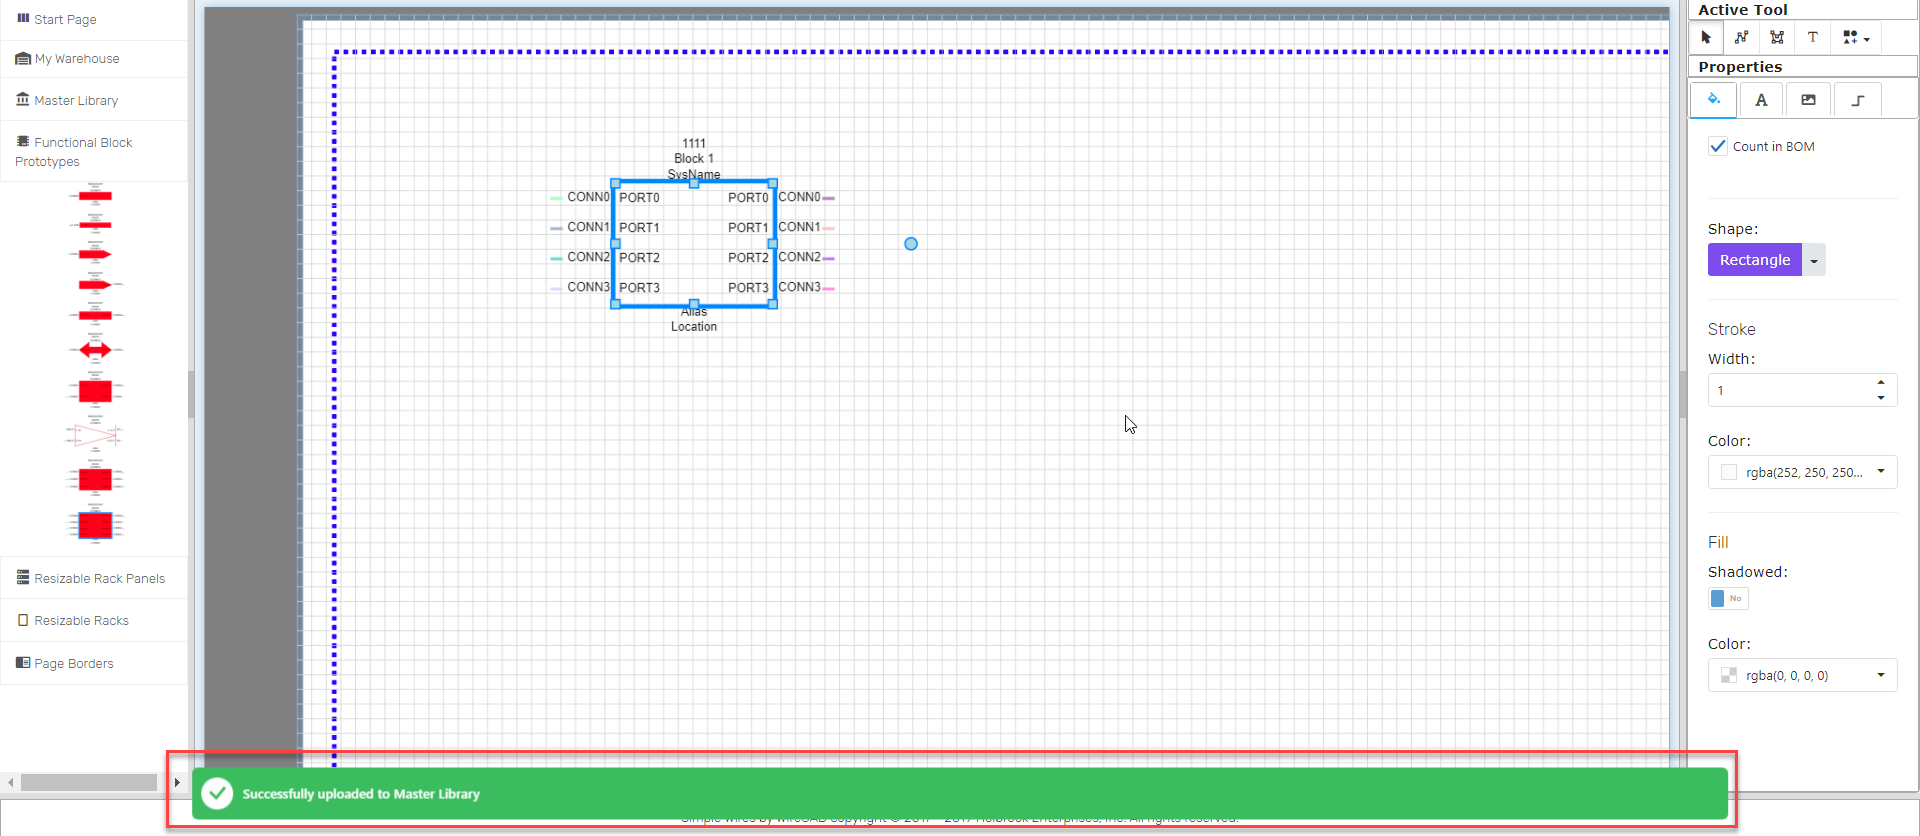The width and height of the screenshot is (1920, 836).
Task: Click the right CONN1 connector label
Action: tap(799, 227)
